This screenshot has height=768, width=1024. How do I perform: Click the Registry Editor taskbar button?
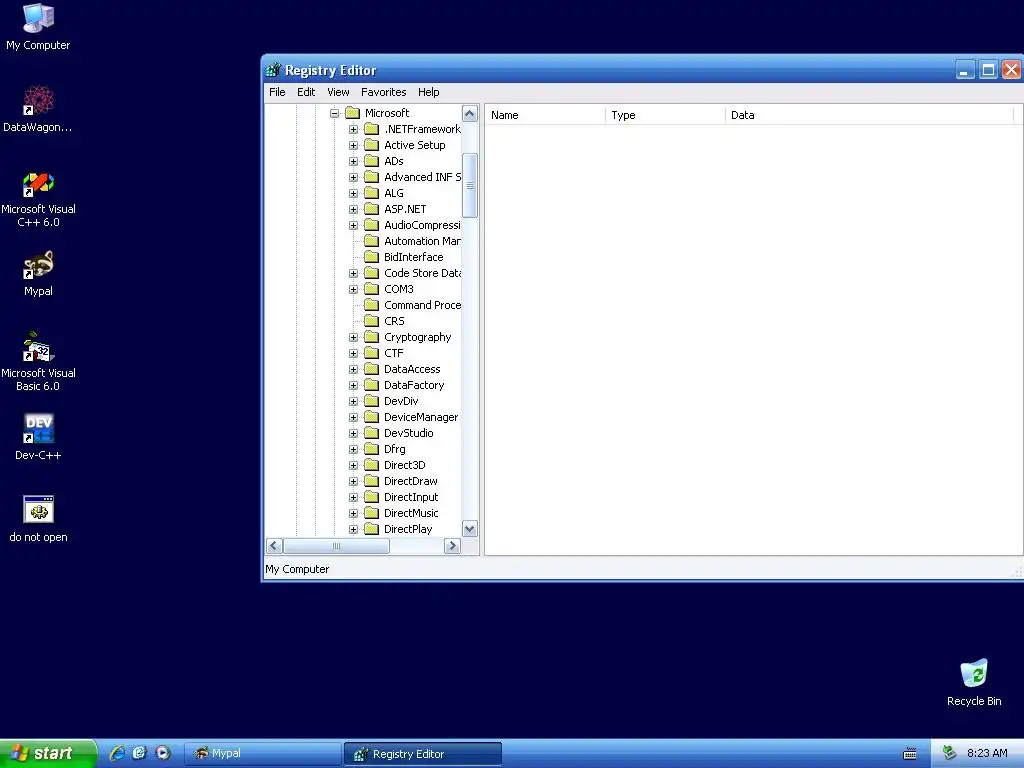[423, 754]
